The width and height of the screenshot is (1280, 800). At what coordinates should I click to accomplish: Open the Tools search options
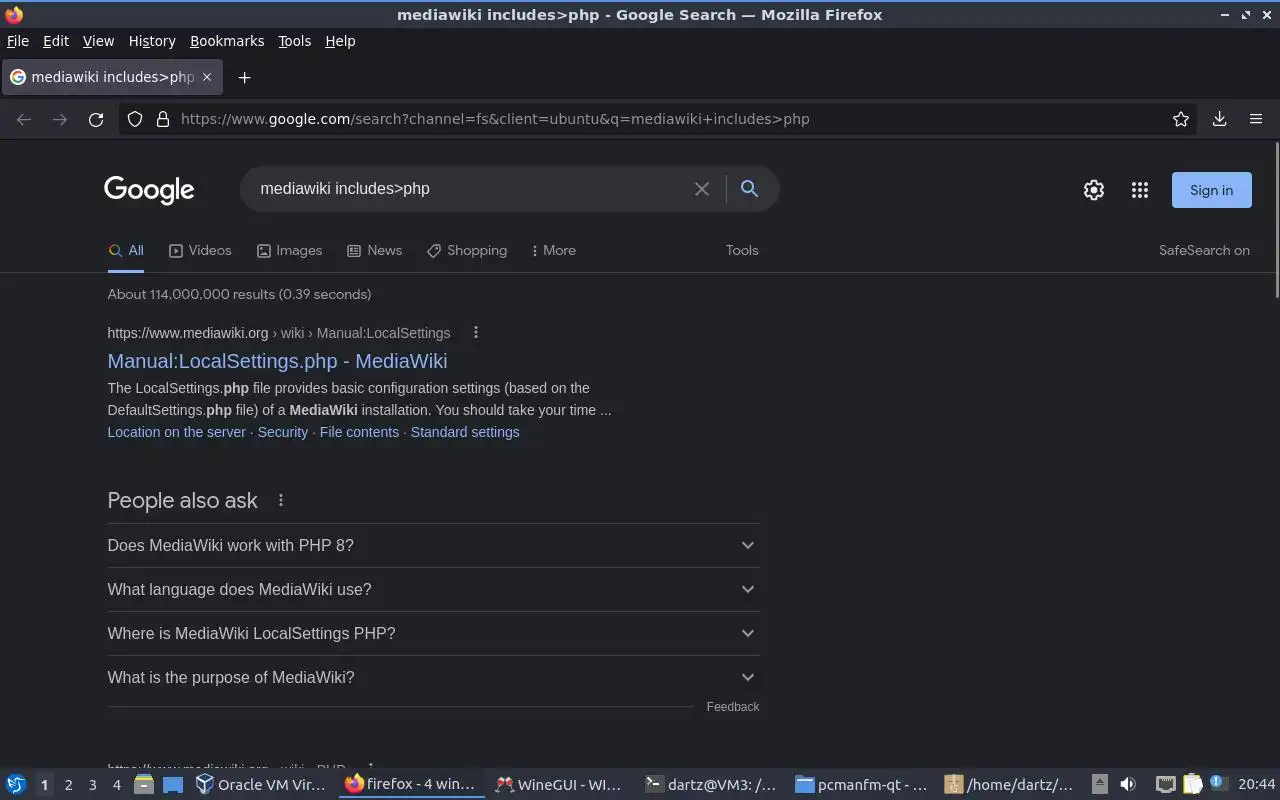point(742,250)
